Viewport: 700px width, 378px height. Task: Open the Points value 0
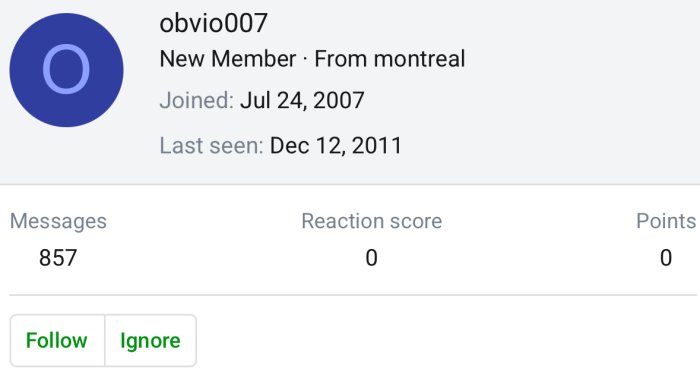[666, 258]
